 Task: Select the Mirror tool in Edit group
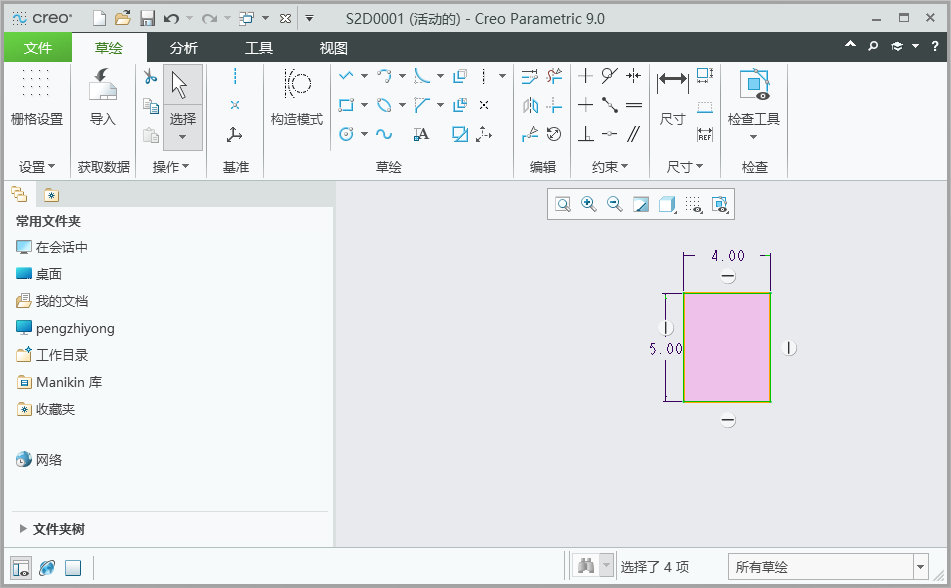(x=530, y=106)
